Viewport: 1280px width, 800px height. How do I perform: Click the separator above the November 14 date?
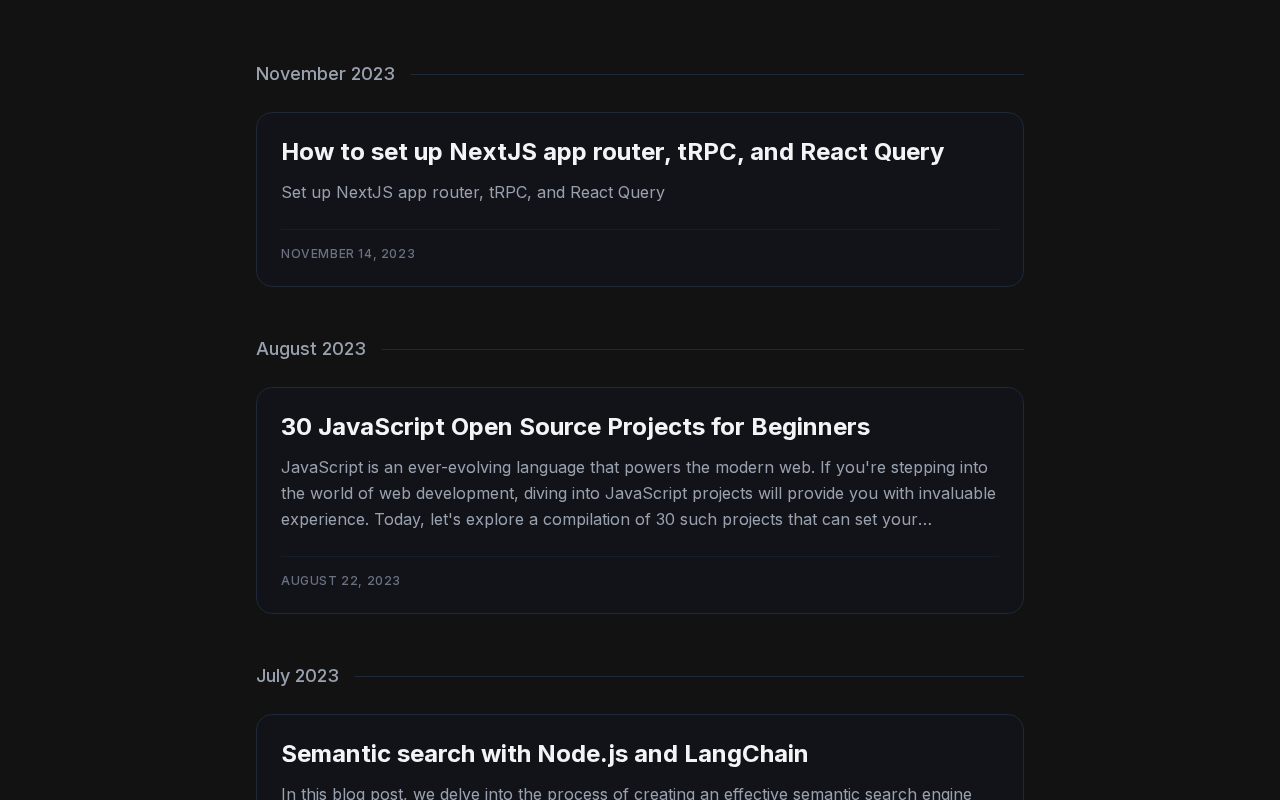point(640,230)
